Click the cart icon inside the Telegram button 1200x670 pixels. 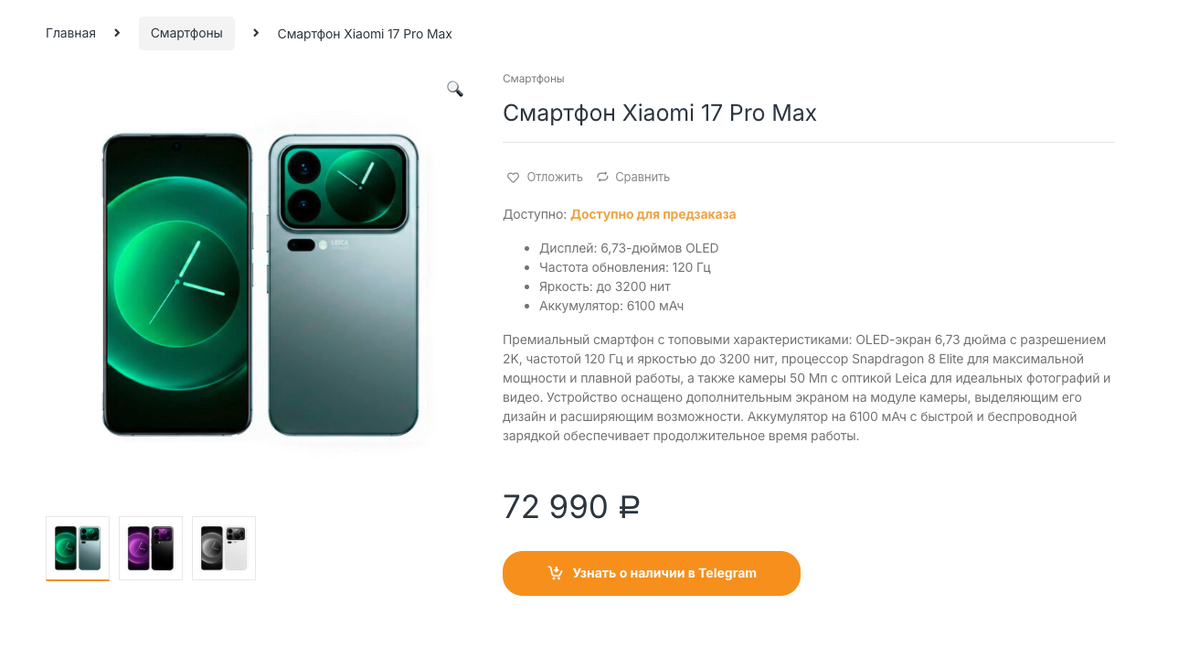point(554,573)
